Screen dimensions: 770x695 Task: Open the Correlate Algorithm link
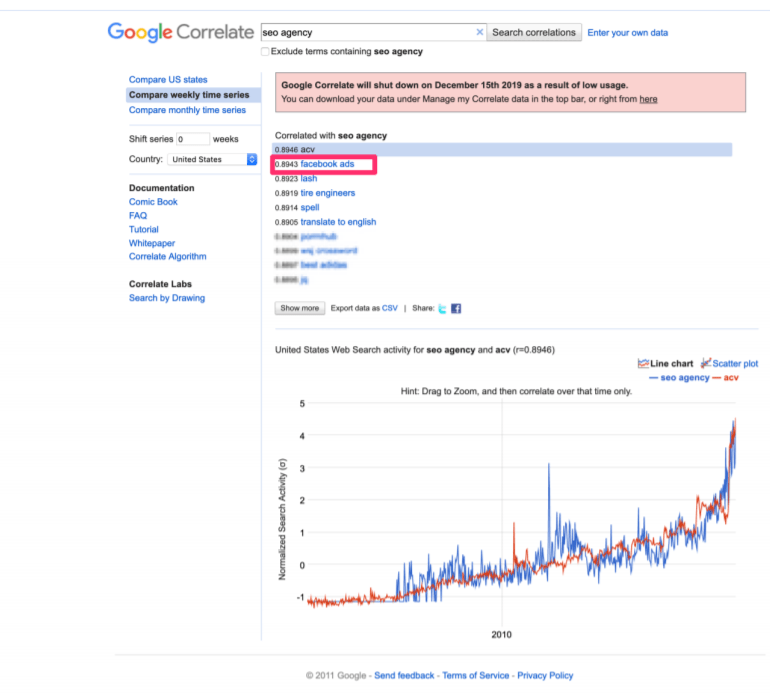[x=167, y=256]
